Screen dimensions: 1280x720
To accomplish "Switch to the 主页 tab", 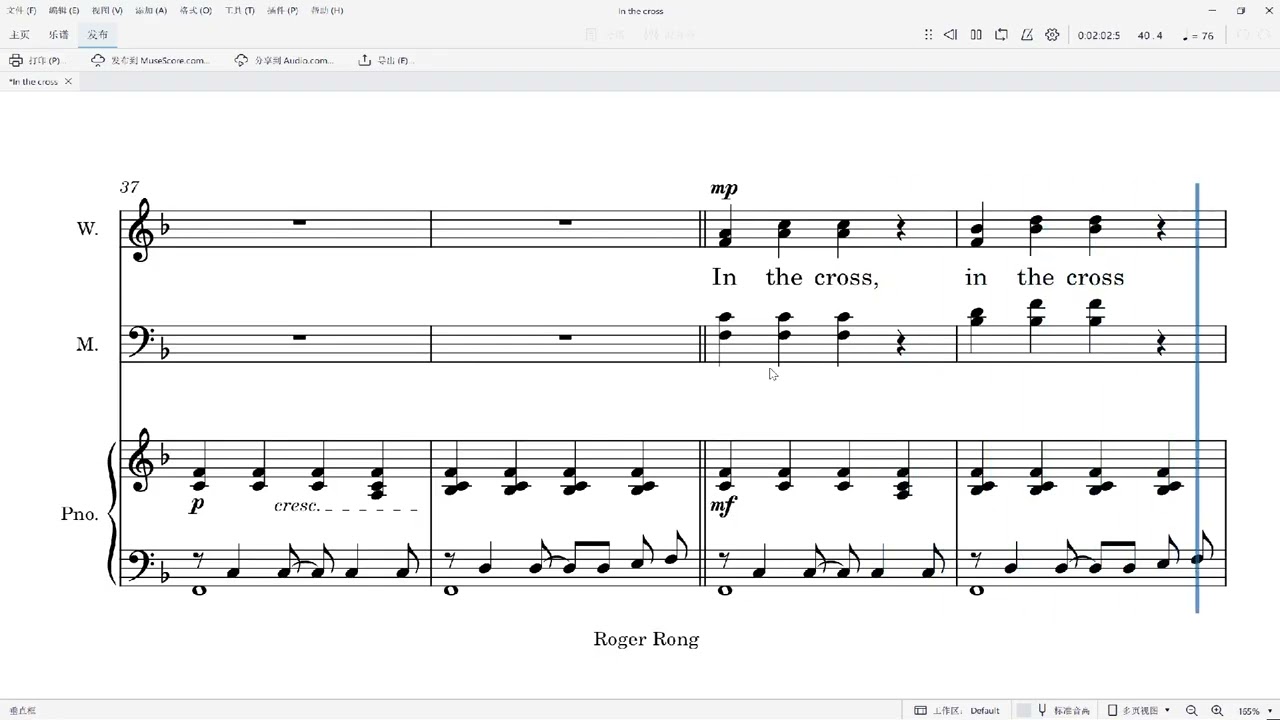I will tap(19, 35).
